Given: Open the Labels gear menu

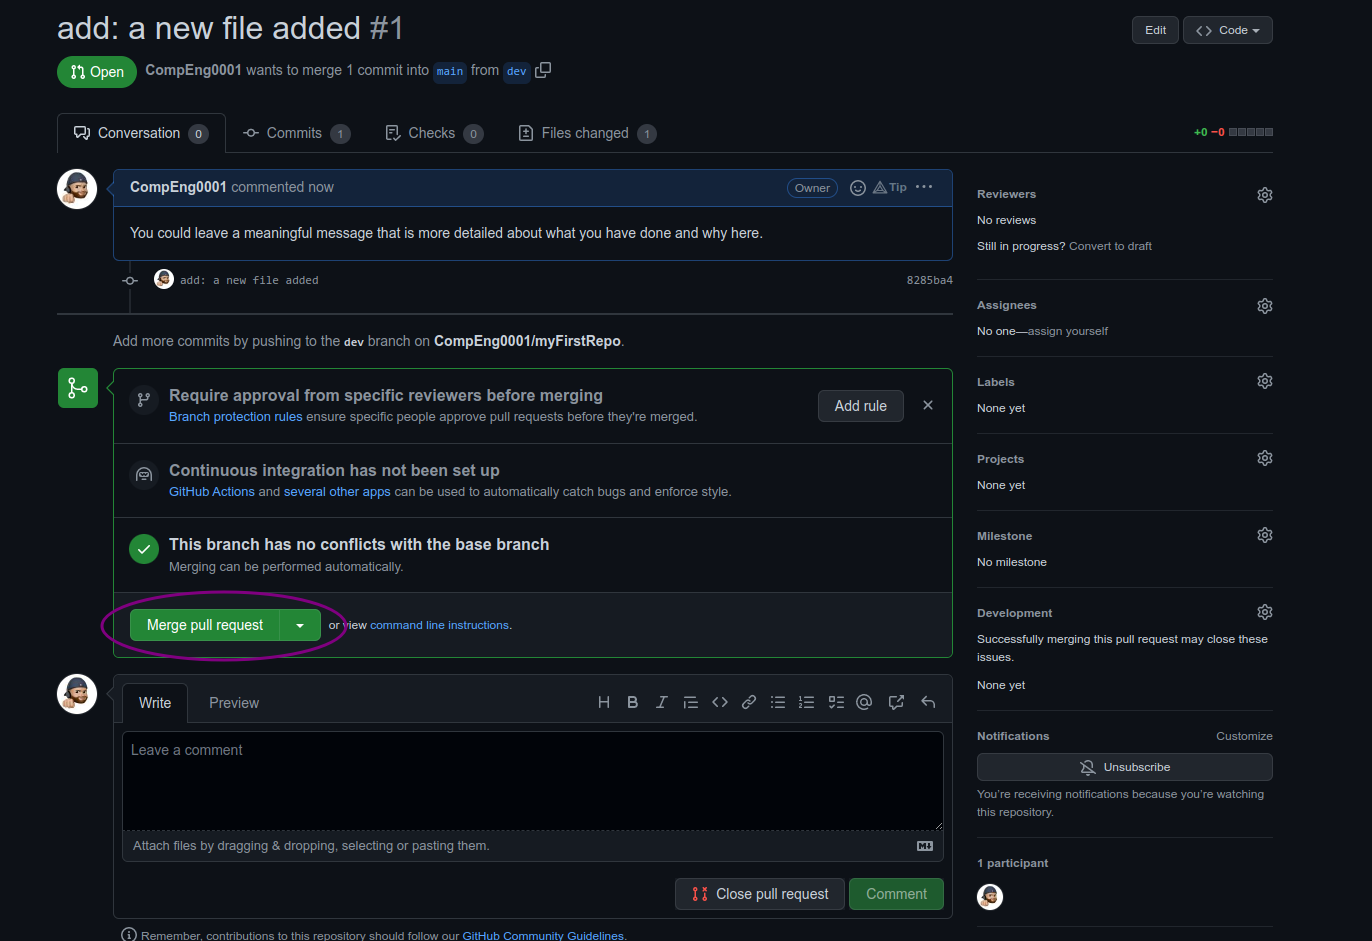Looking at the screenshot, I should pos(1264,382).
